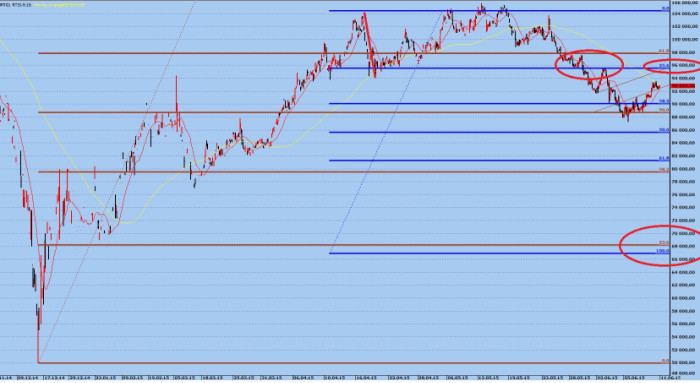Click the blue 50.0 Fibonacci level label
700x383 pixels.
[664, 130]
